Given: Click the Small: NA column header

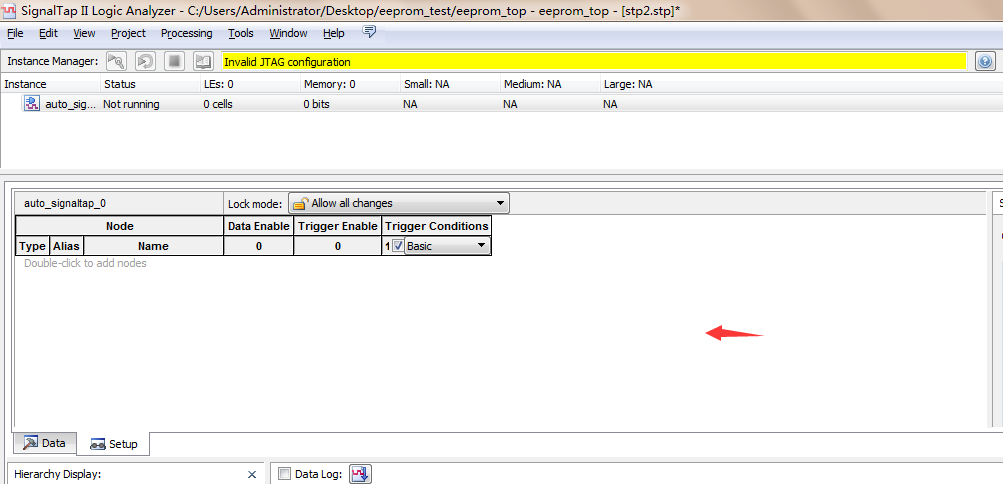Looking at the screenshot, I should click(450, 84).
